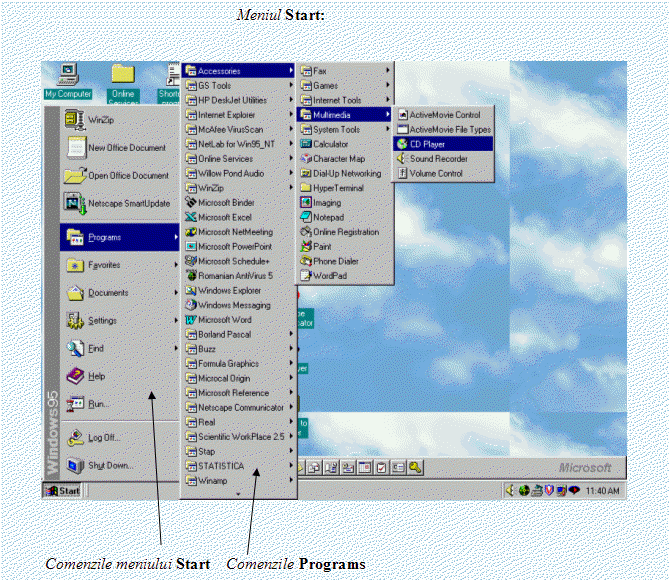The width and height of the screenshot is (669, 580).
Task: Select ActiveMovie File Types
Action: [443, 129]
